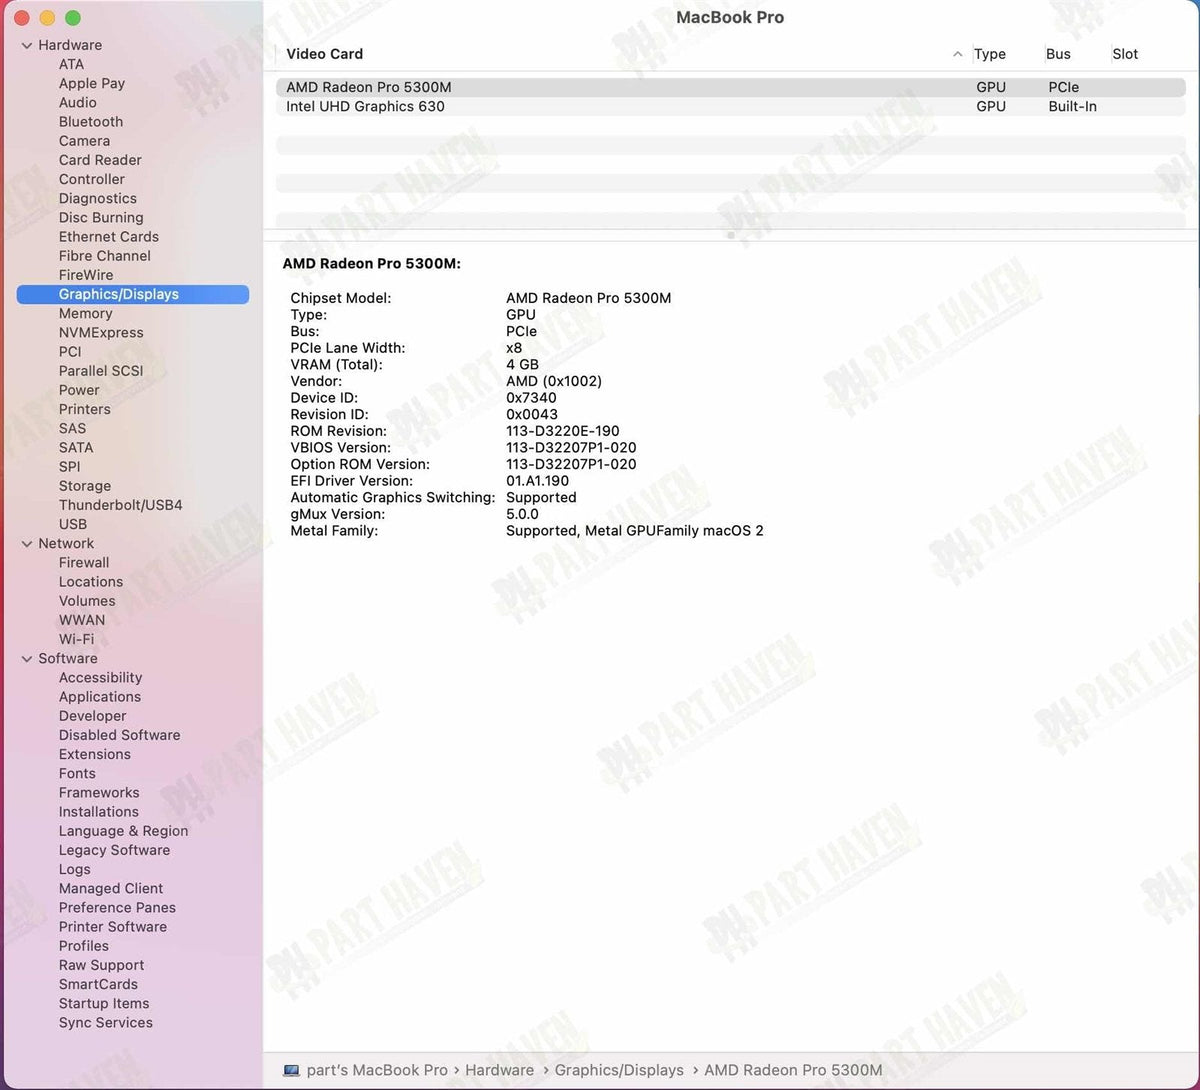1200x1090 pixels.
Task: Select Camera in the sidebar
Action: (84, 141)
